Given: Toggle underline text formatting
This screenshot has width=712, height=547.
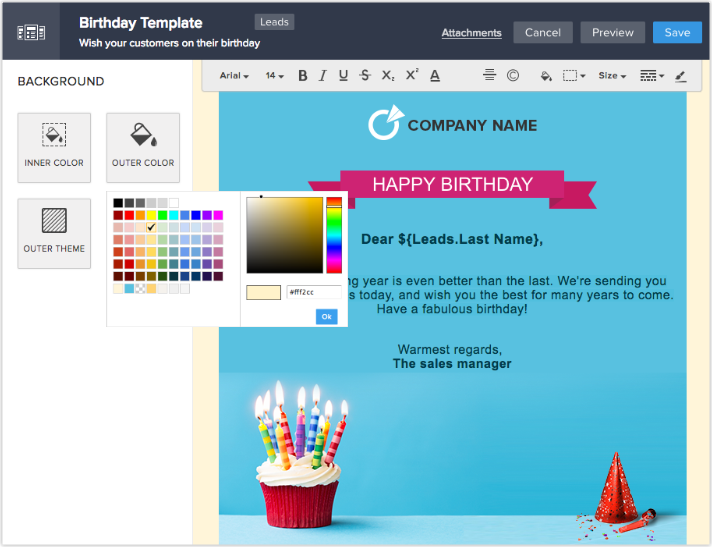Looking at the screenshot, I should click(x=343, y=76).
